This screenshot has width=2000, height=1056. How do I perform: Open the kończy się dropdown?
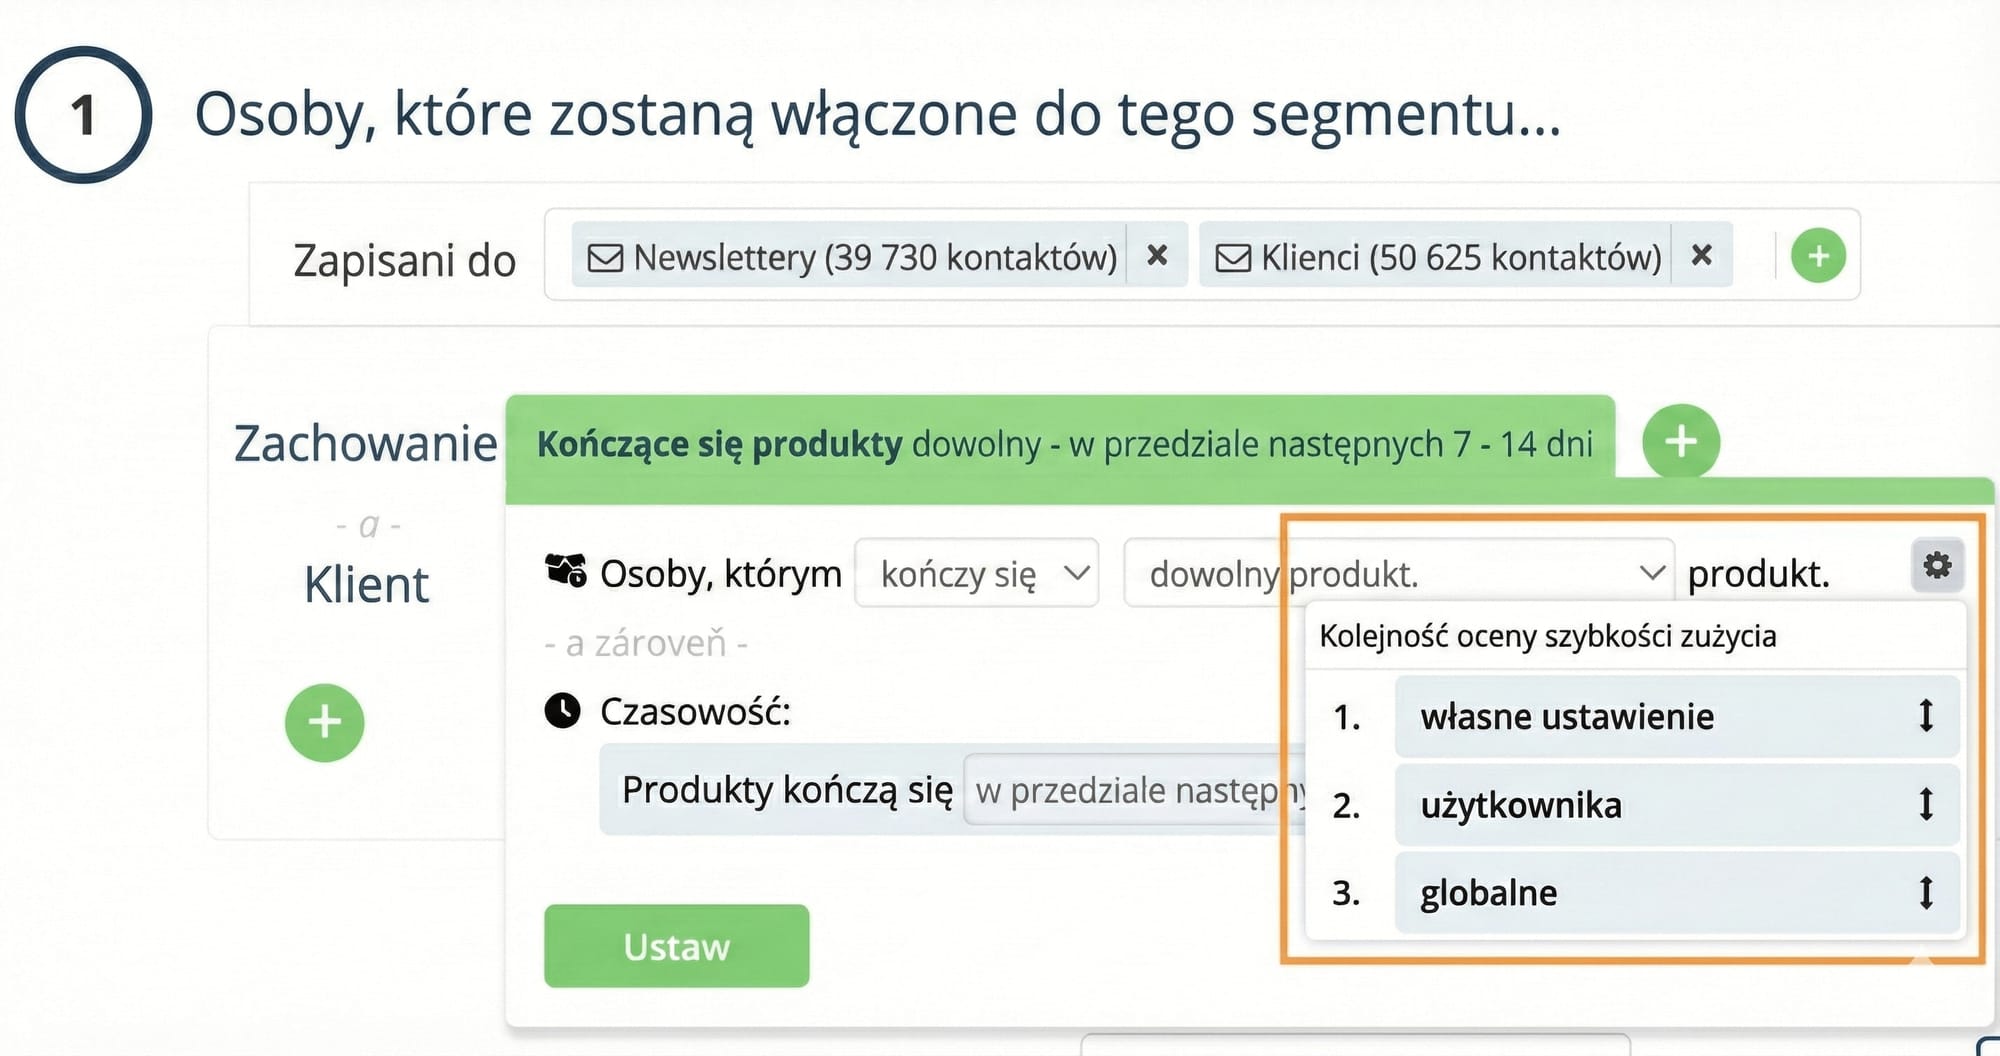(975, 572)
